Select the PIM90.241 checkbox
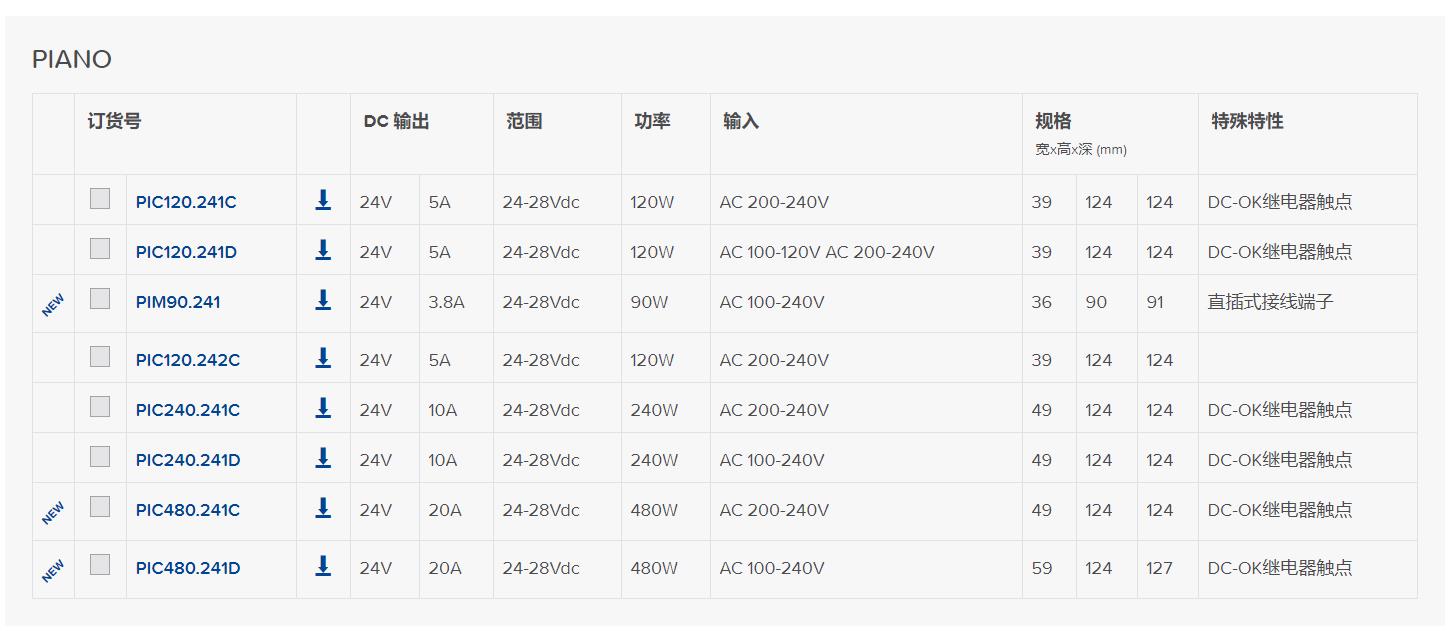 click(x=100, y=299)
